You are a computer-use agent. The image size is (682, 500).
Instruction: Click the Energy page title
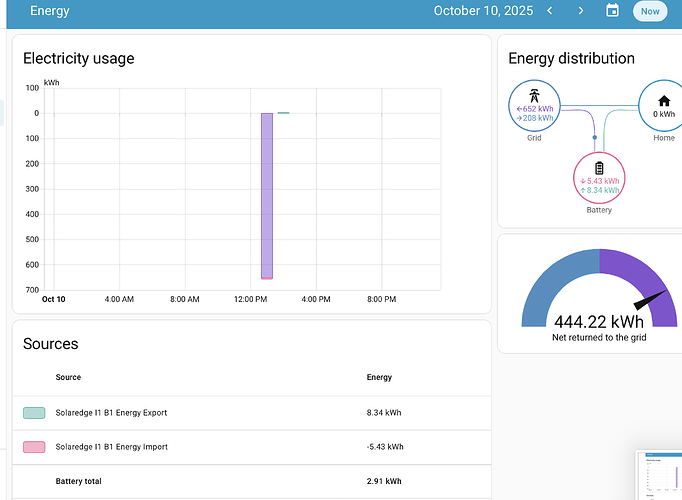click(50, 11)
